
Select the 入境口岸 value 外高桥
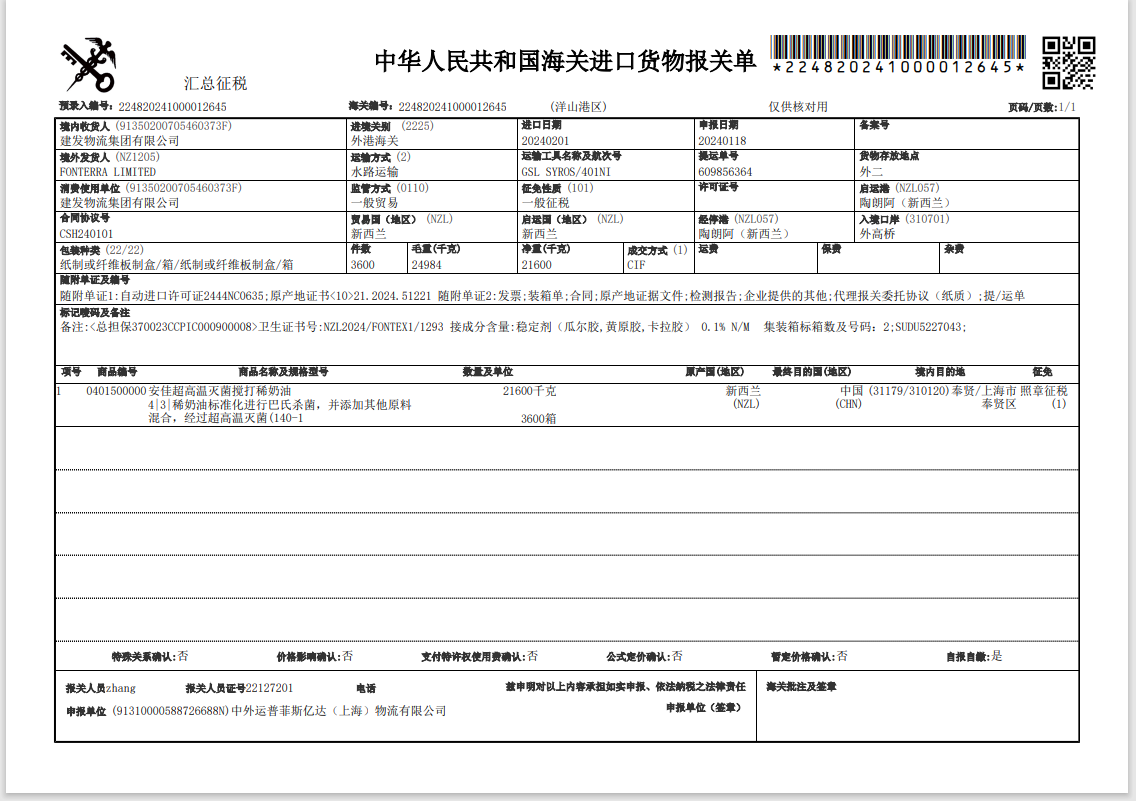pyautogui.click(x=877, y=234)
